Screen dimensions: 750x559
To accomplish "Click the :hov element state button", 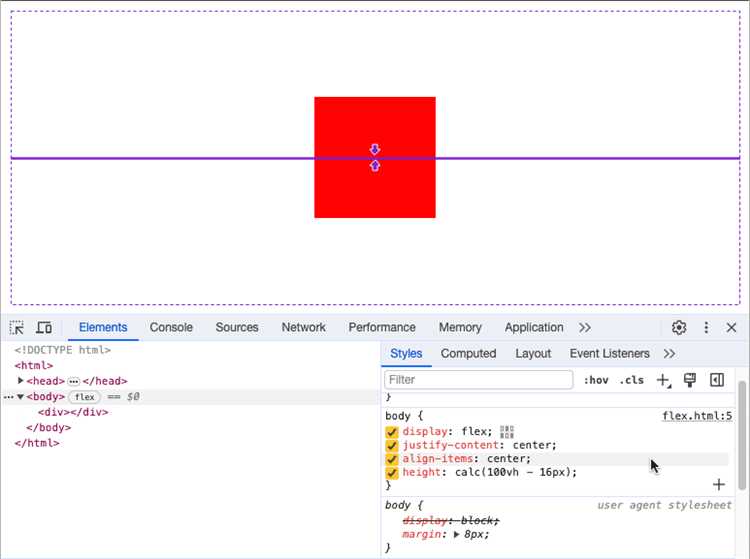I will click(596, 380).
